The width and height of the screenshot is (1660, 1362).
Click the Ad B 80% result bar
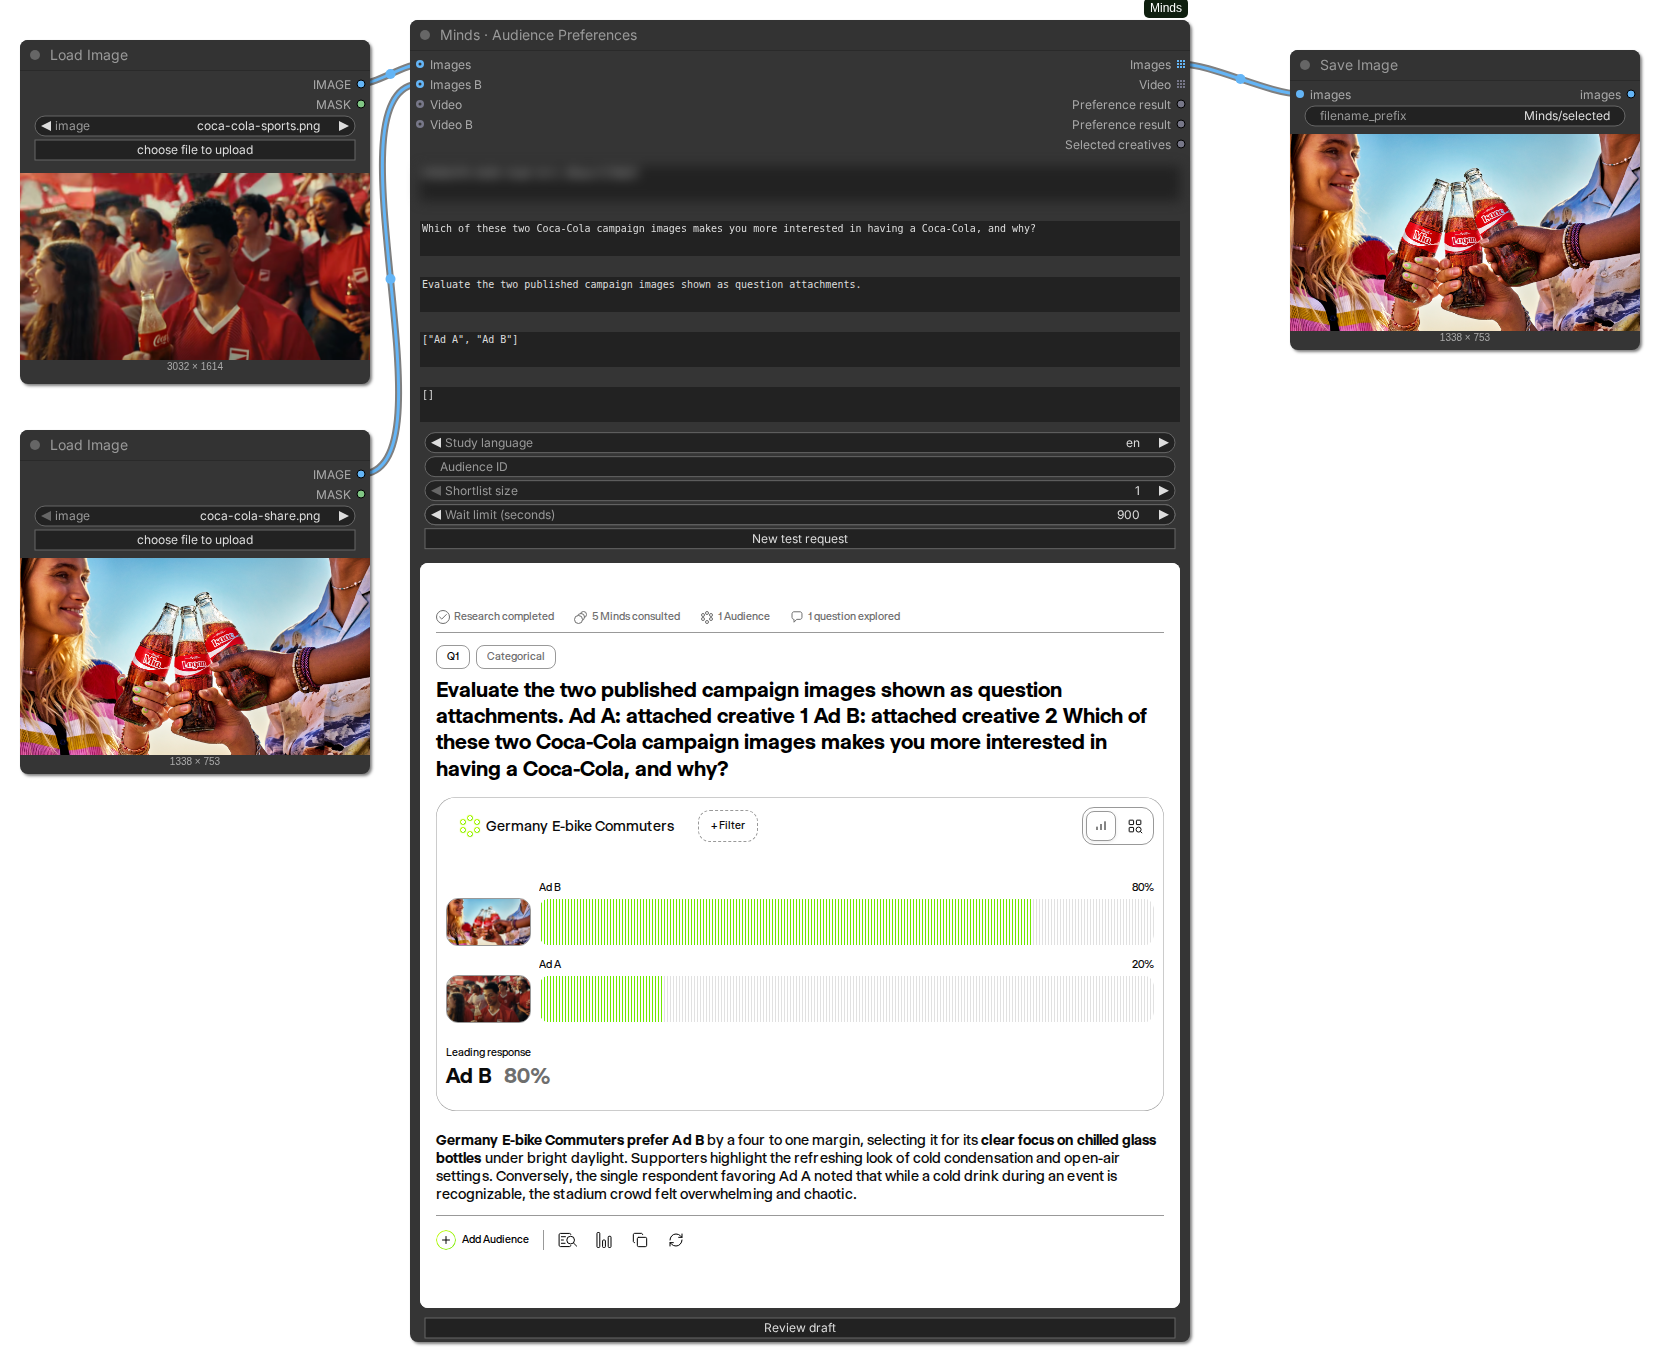point(847,922)
